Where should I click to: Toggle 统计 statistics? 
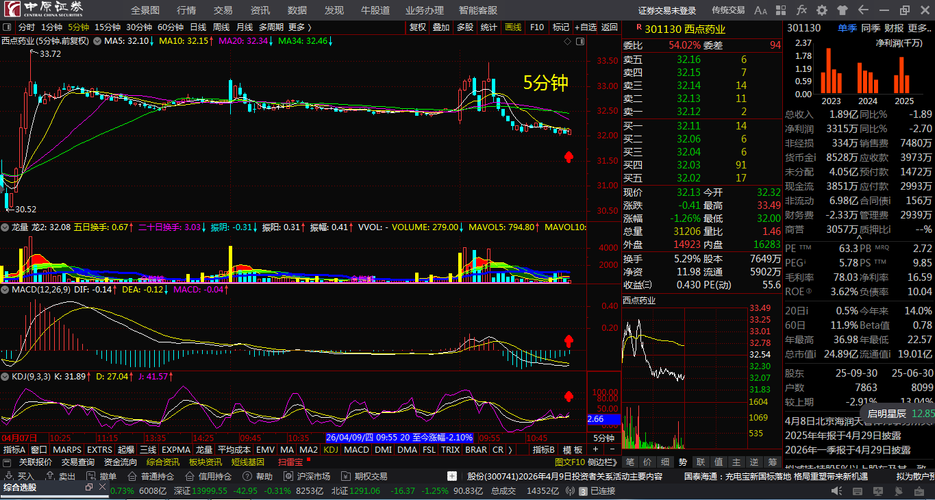coord(489,27)
